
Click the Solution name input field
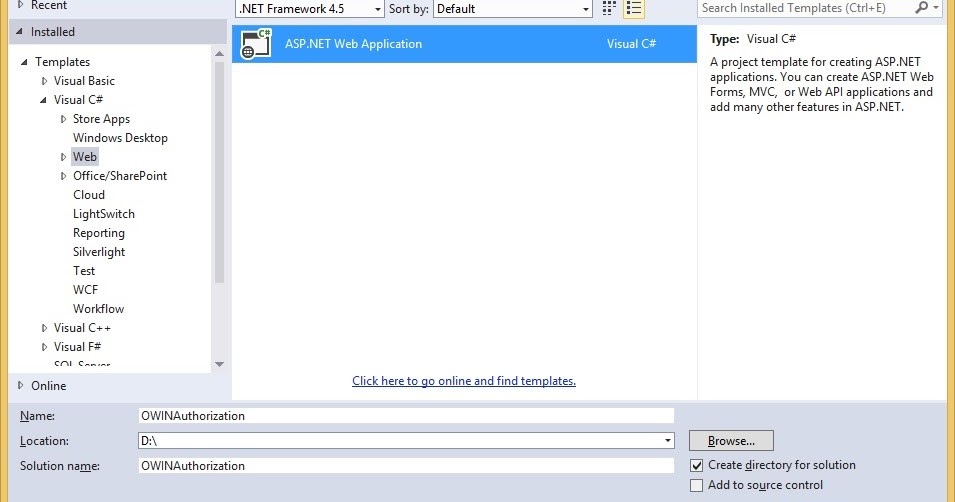coord(406,465)
